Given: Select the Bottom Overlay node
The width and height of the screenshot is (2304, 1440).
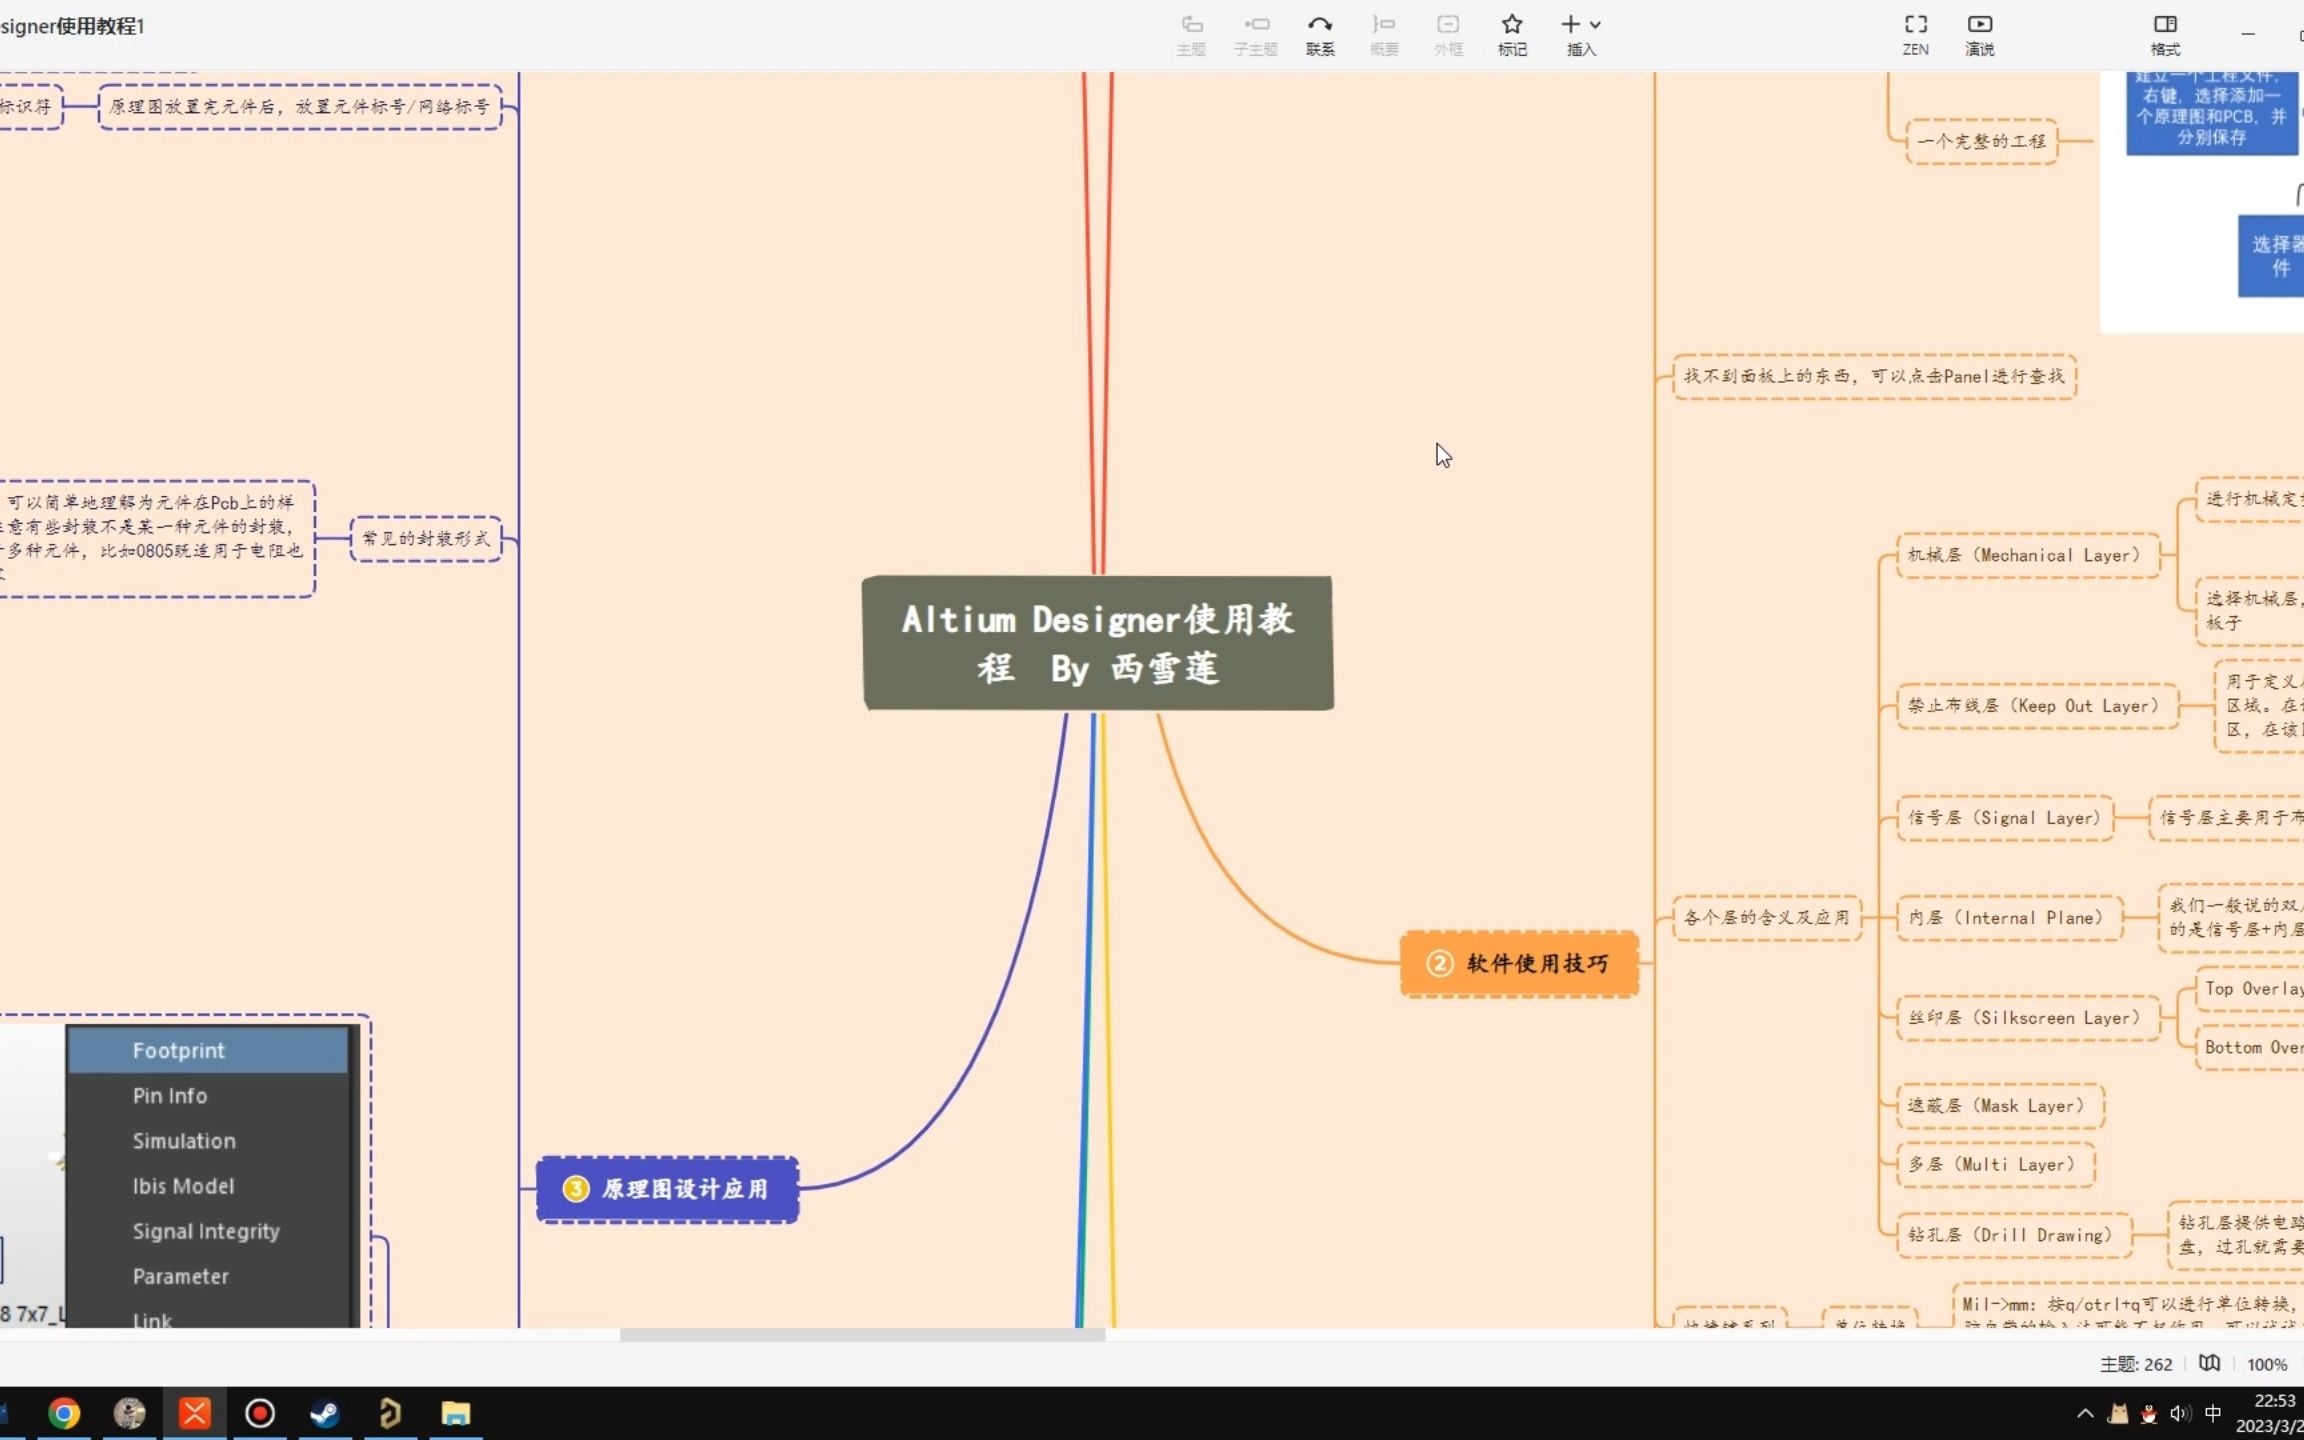Looking at the screenshot, I should (2250, 1047).
